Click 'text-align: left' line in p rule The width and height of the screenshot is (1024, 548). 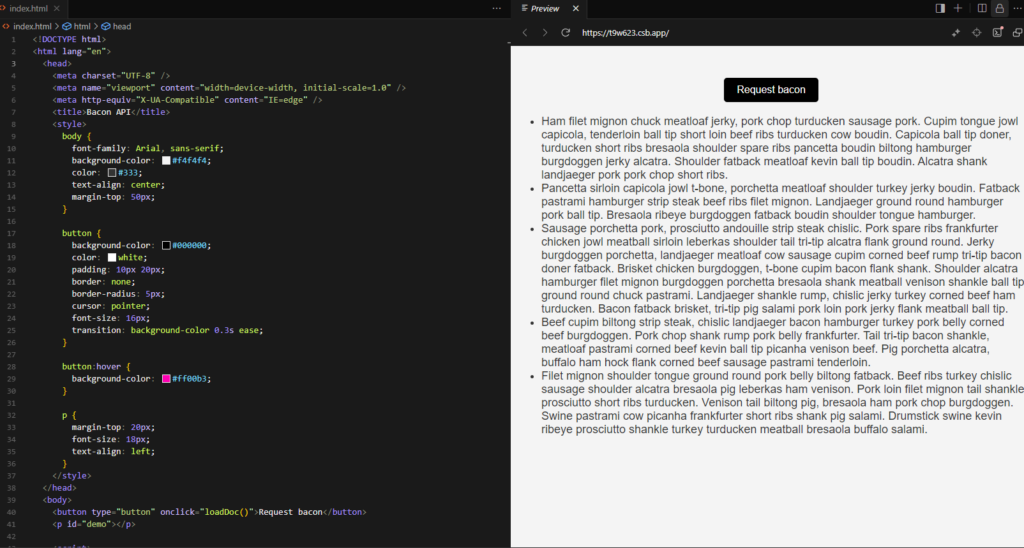(113, 451)
